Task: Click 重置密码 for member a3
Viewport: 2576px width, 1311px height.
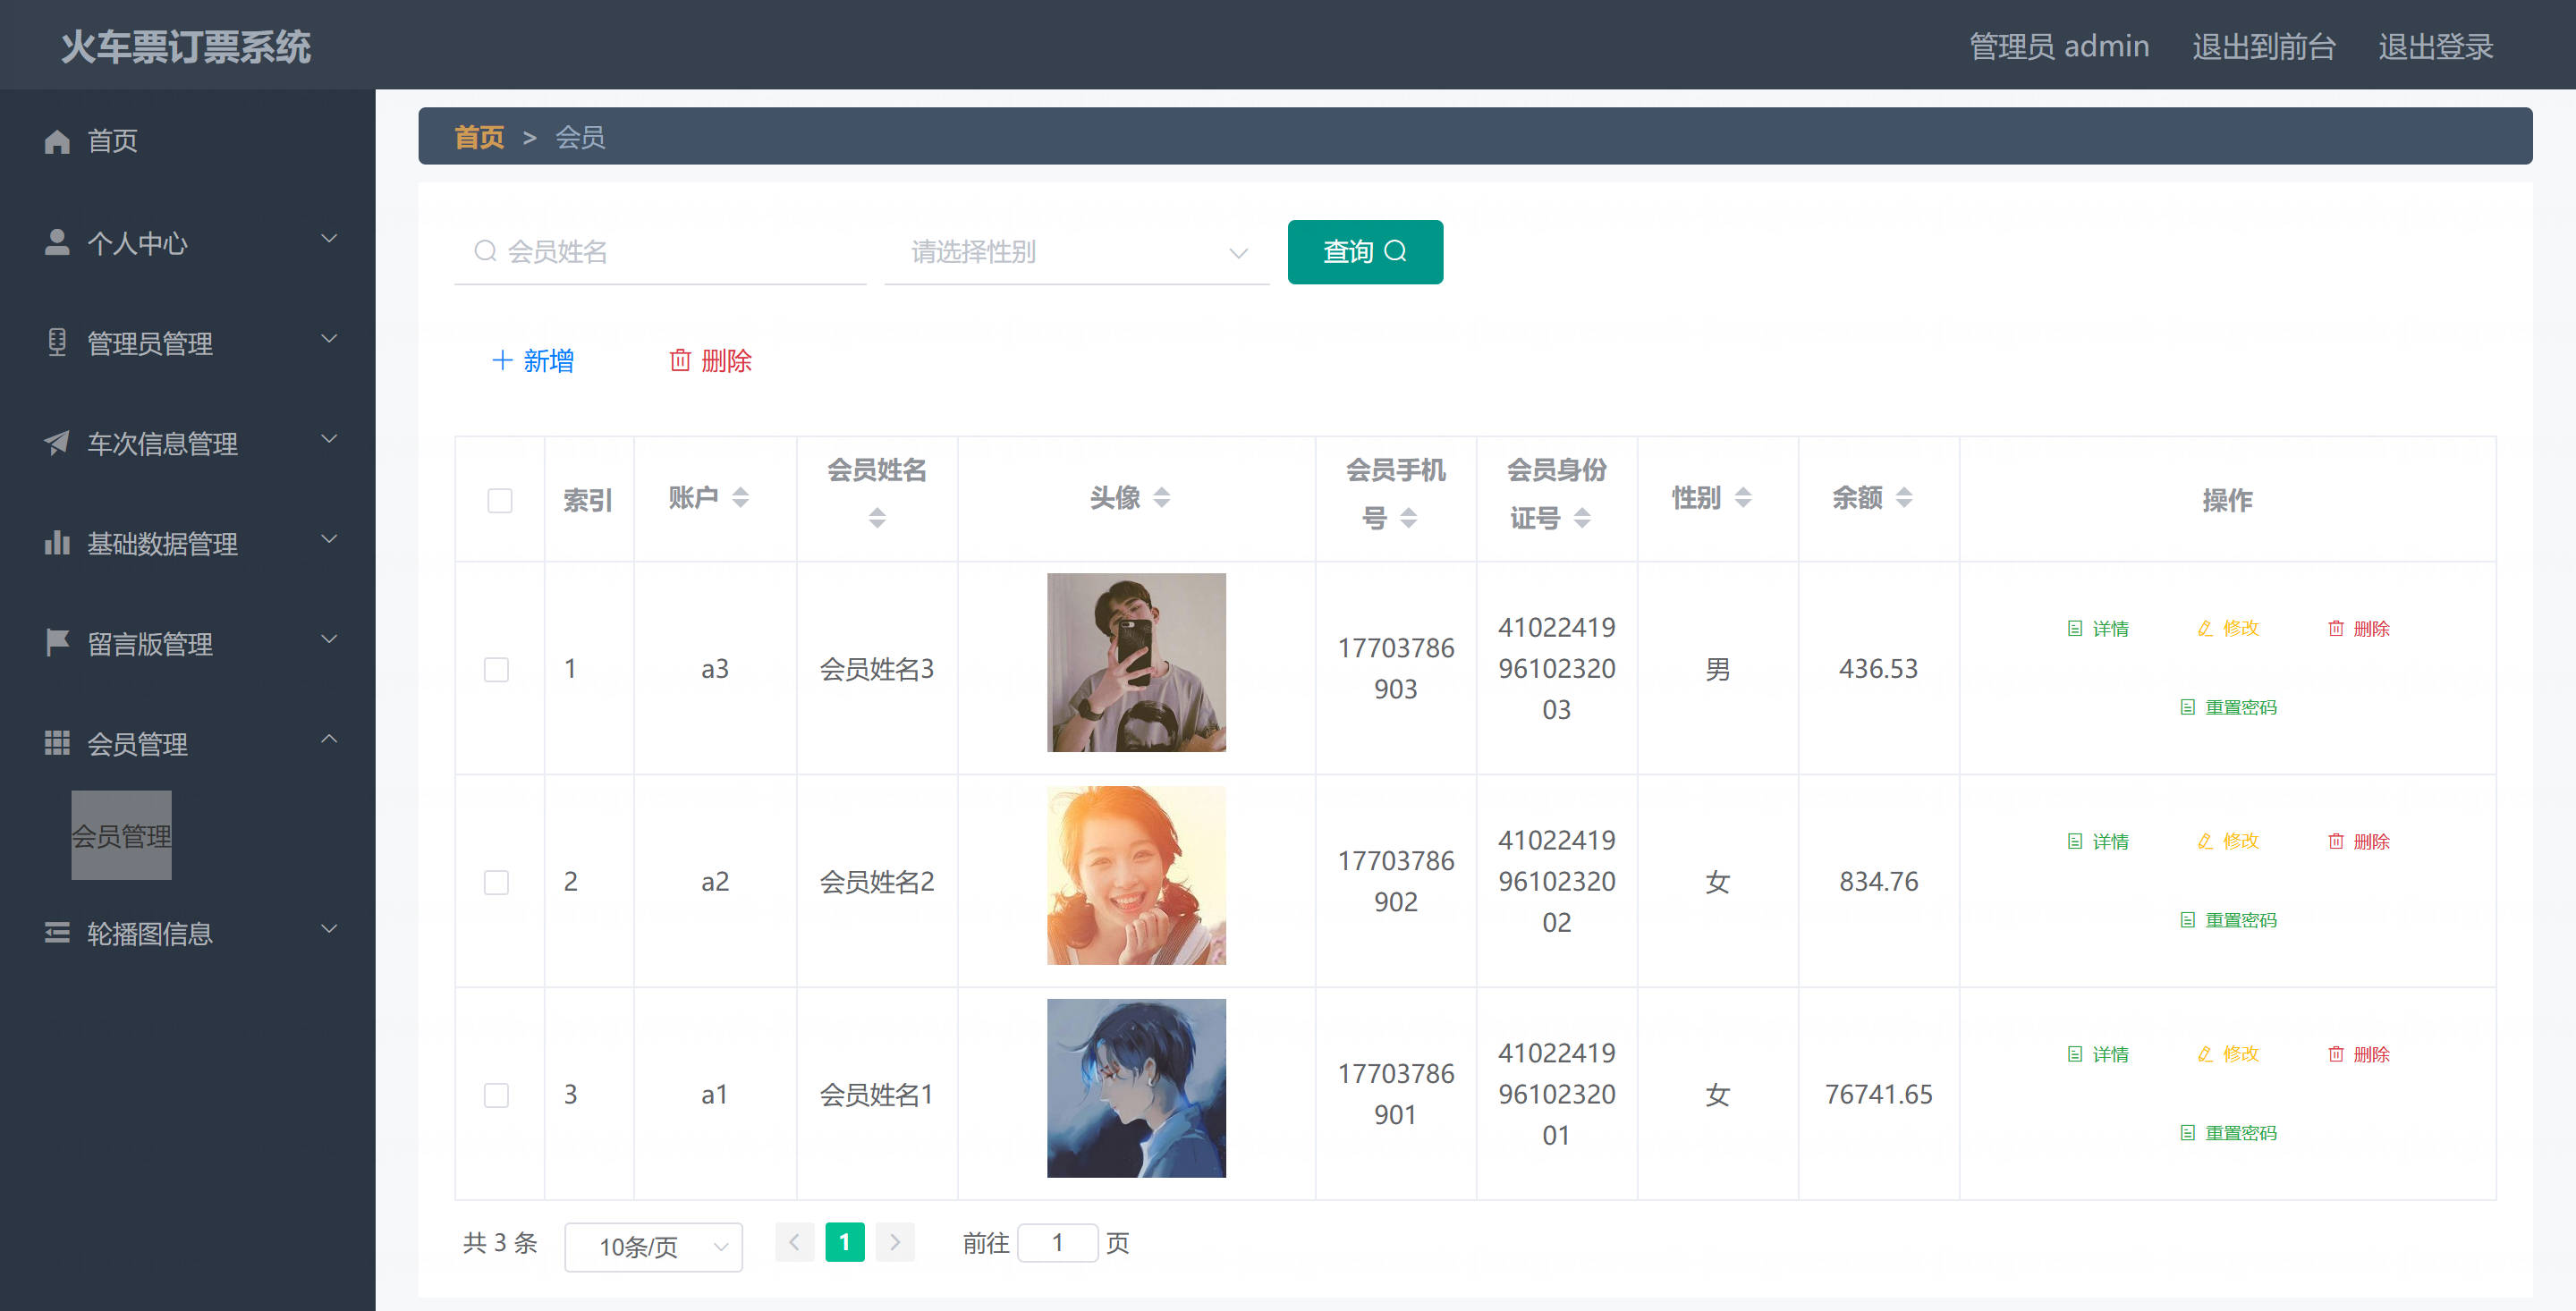Action: click(x=2228, y=707)
